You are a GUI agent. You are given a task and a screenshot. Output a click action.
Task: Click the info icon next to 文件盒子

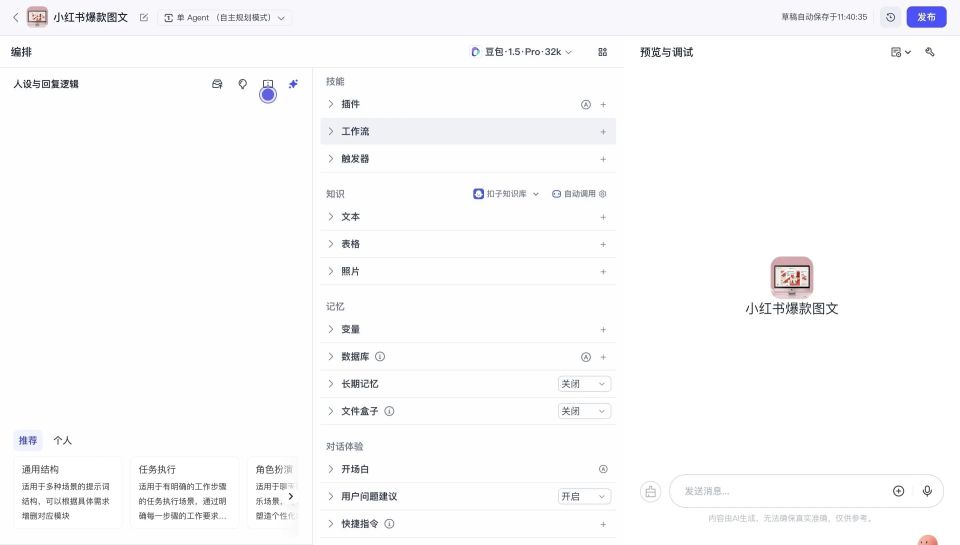click(389, 411)
